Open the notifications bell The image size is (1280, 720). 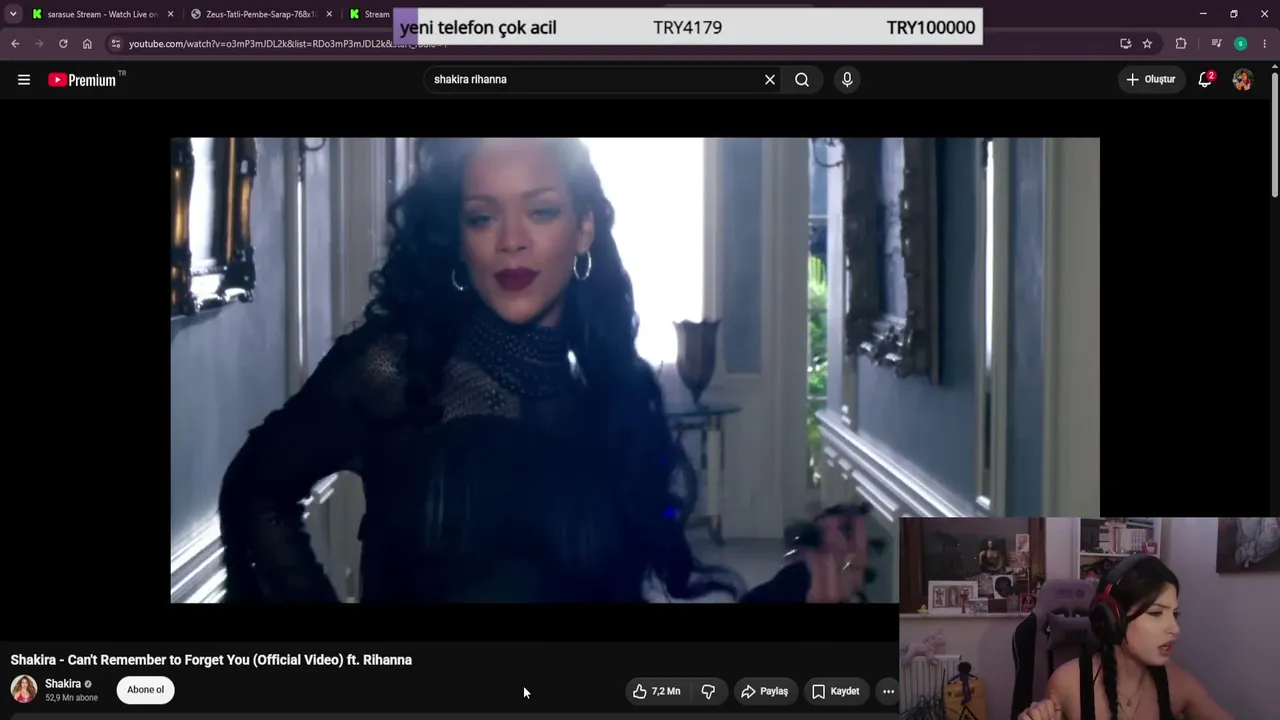[x=1205, y=80]
